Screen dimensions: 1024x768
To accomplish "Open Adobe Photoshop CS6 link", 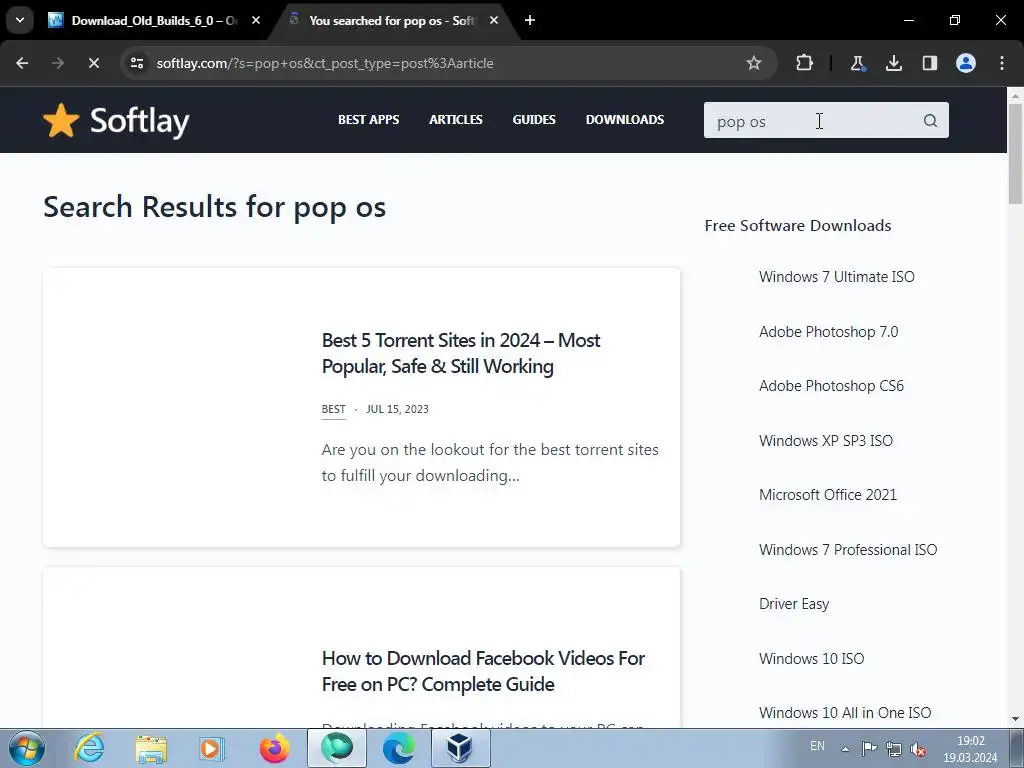I will pyautogui.click(x=831, y=386).
